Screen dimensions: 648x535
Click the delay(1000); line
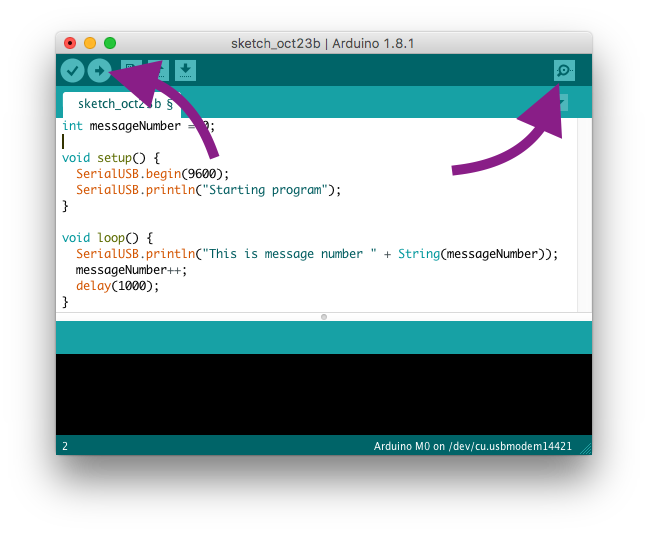pos(117,286)
